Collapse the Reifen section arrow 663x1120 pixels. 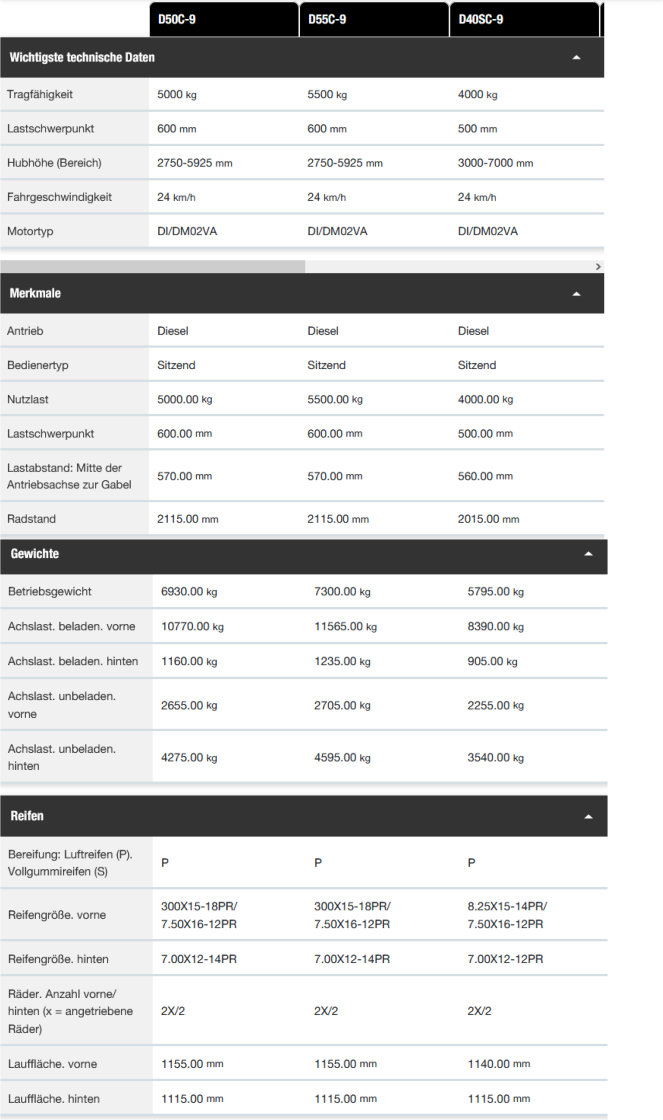(588, 816)
